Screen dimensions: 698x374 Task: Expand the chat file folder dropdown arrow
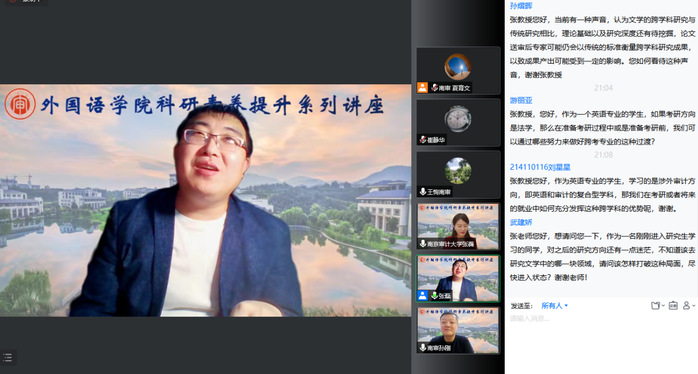tap(663, 306)
